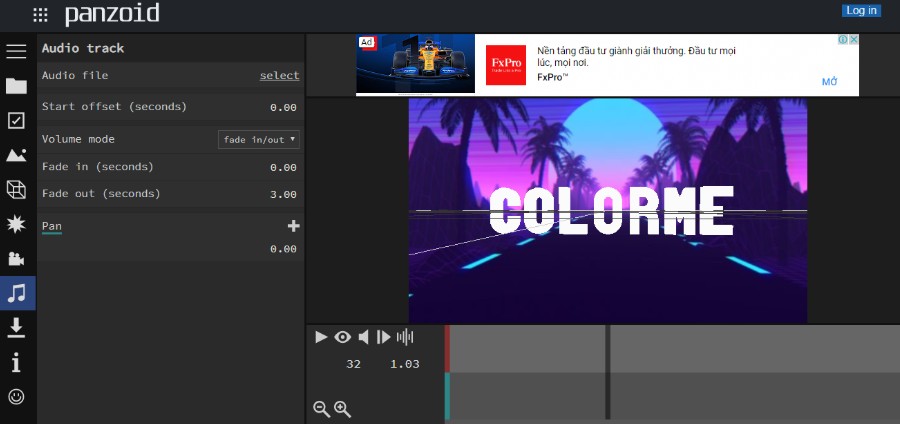Edit the Pan 0.00 value
Viewport: 900px width, 424px height.
(x=283, y=249)
